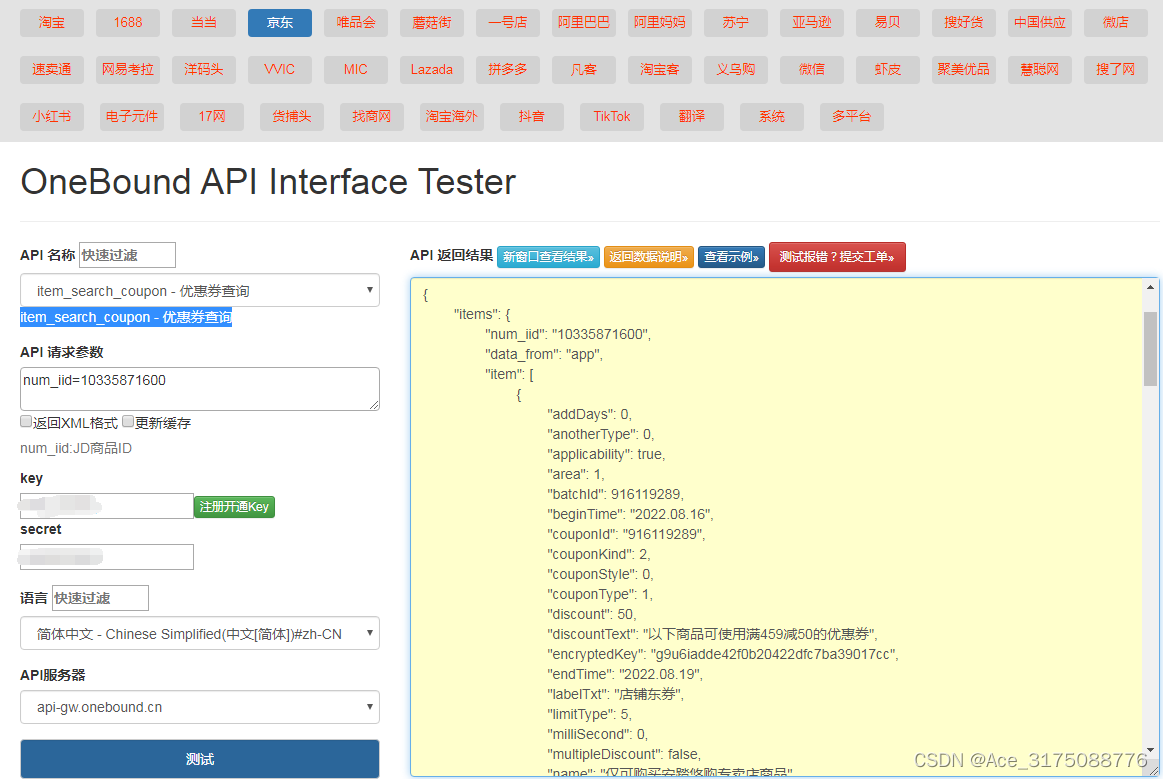Open 返回数据说明 orange button
The height and width of the screenshot is (779, 1163).
point(649,257)
